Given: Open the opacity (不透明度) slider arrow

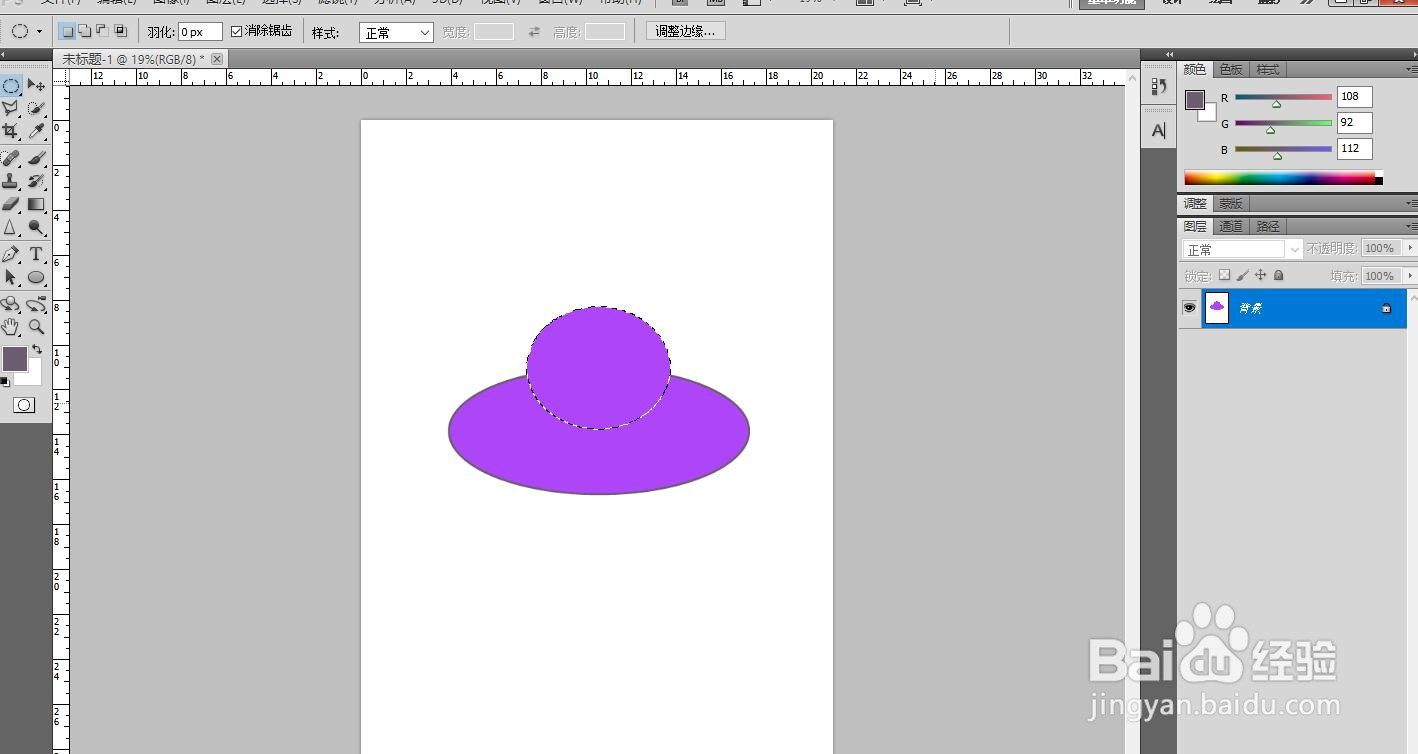Looking at the screenshot, I should (x=1410, y=248).
